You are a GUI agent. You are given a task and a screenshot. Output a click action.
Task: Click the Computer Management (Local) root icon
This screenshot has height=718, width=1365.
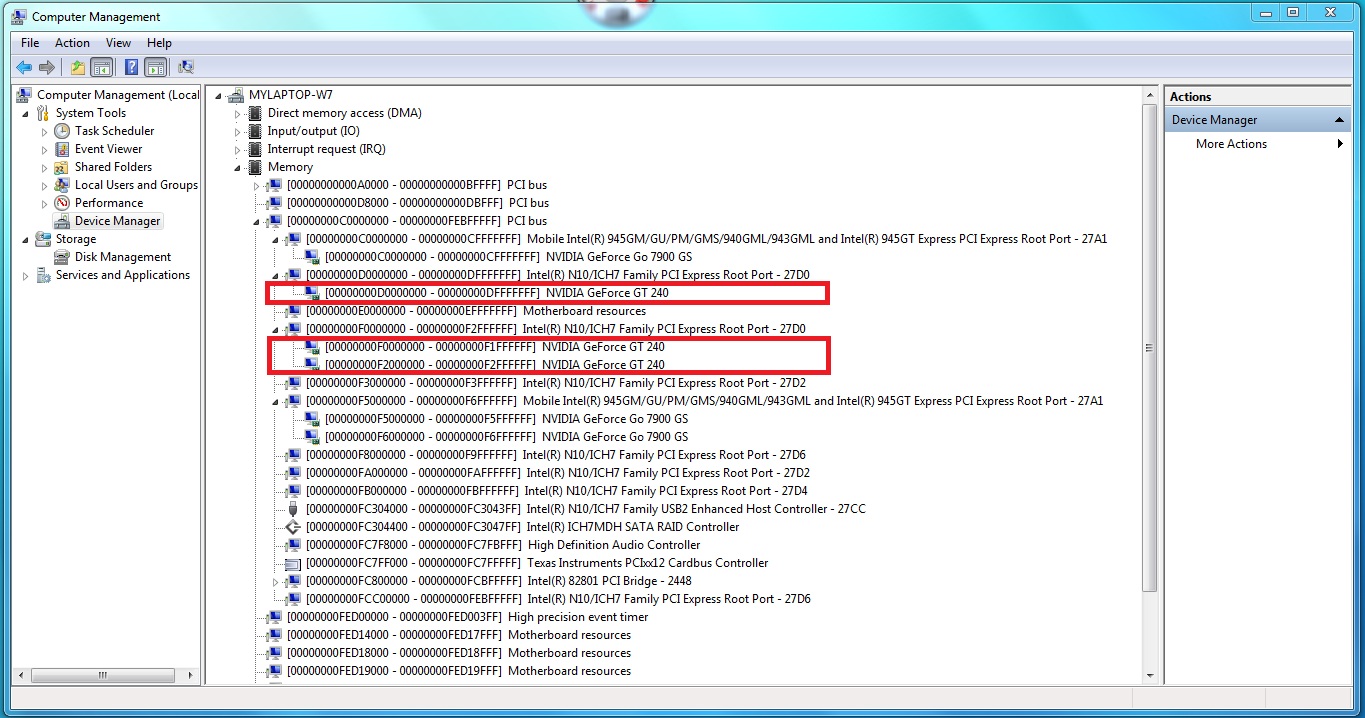coord(24,95)
